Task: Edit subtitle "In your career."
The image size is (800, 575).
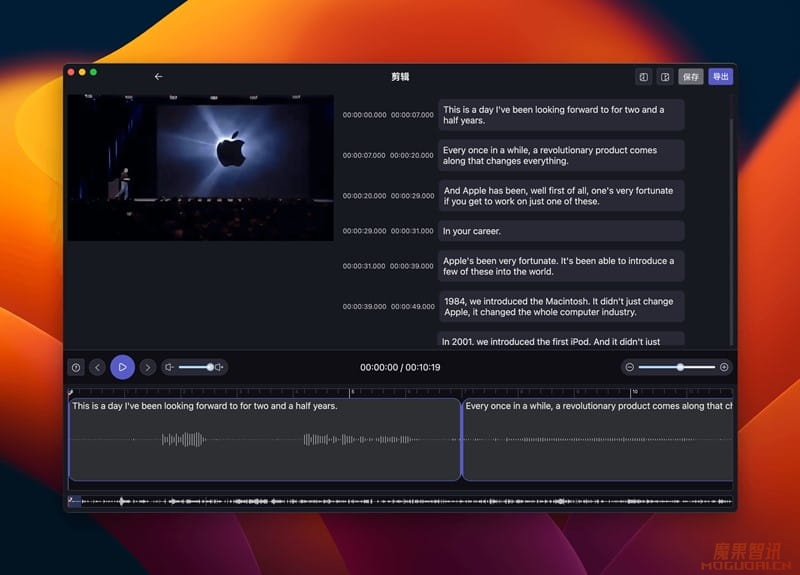Action: click(561, 231)
